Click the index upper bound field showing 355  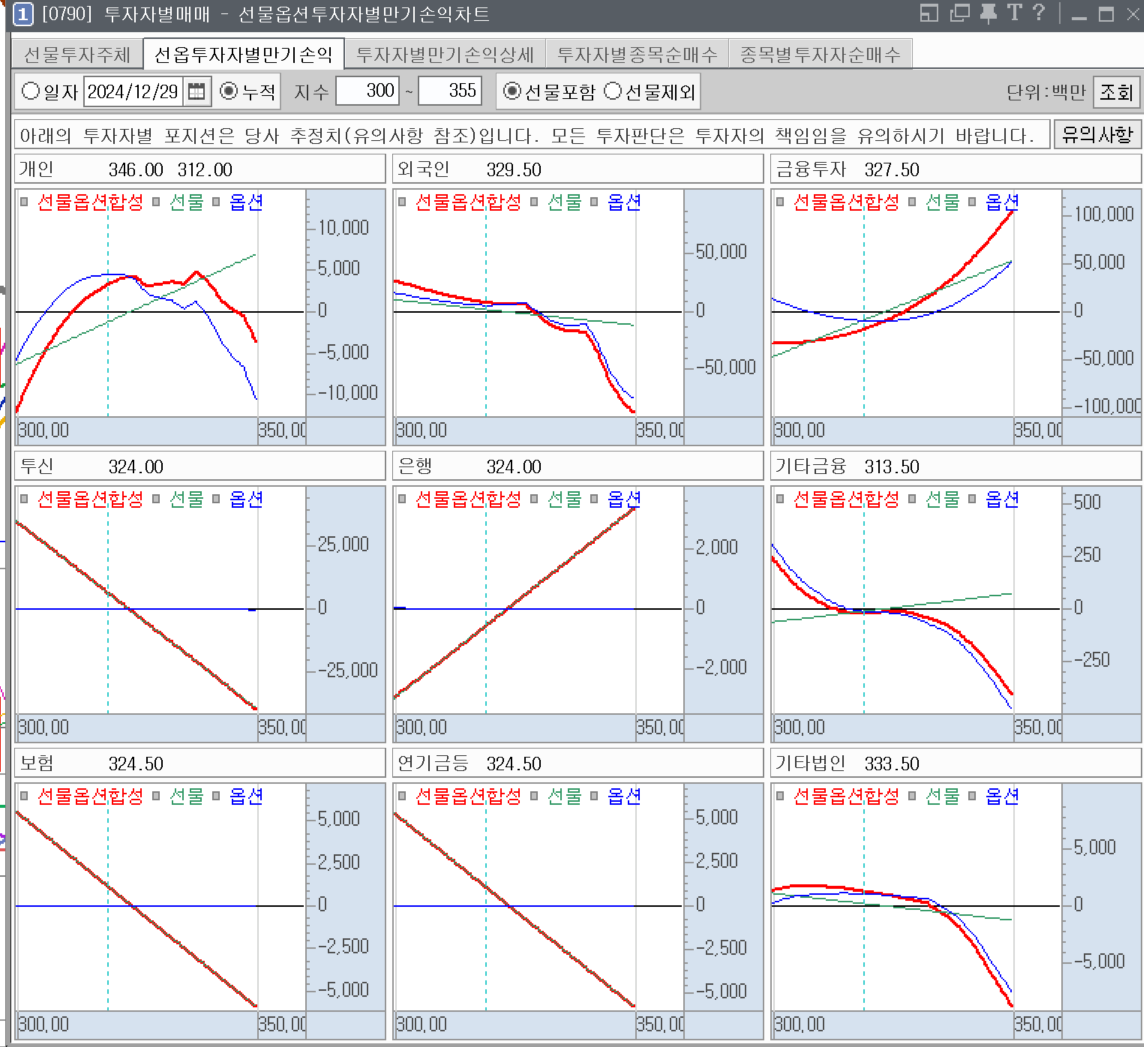tap(450, 92)
